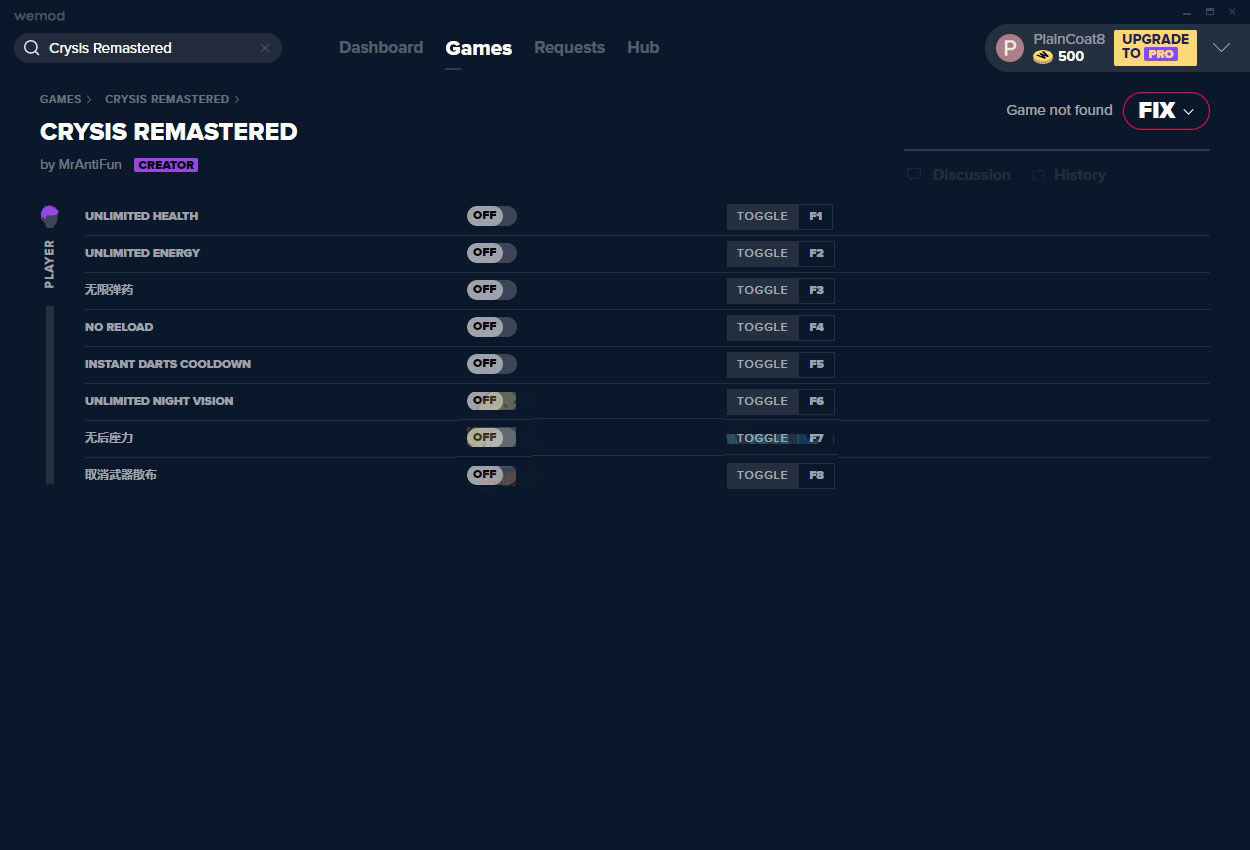The width and height of the screenshot is (1250, 850).
Task: Open the MrAntiFun creator link
Action: click(x=89, y=165)
